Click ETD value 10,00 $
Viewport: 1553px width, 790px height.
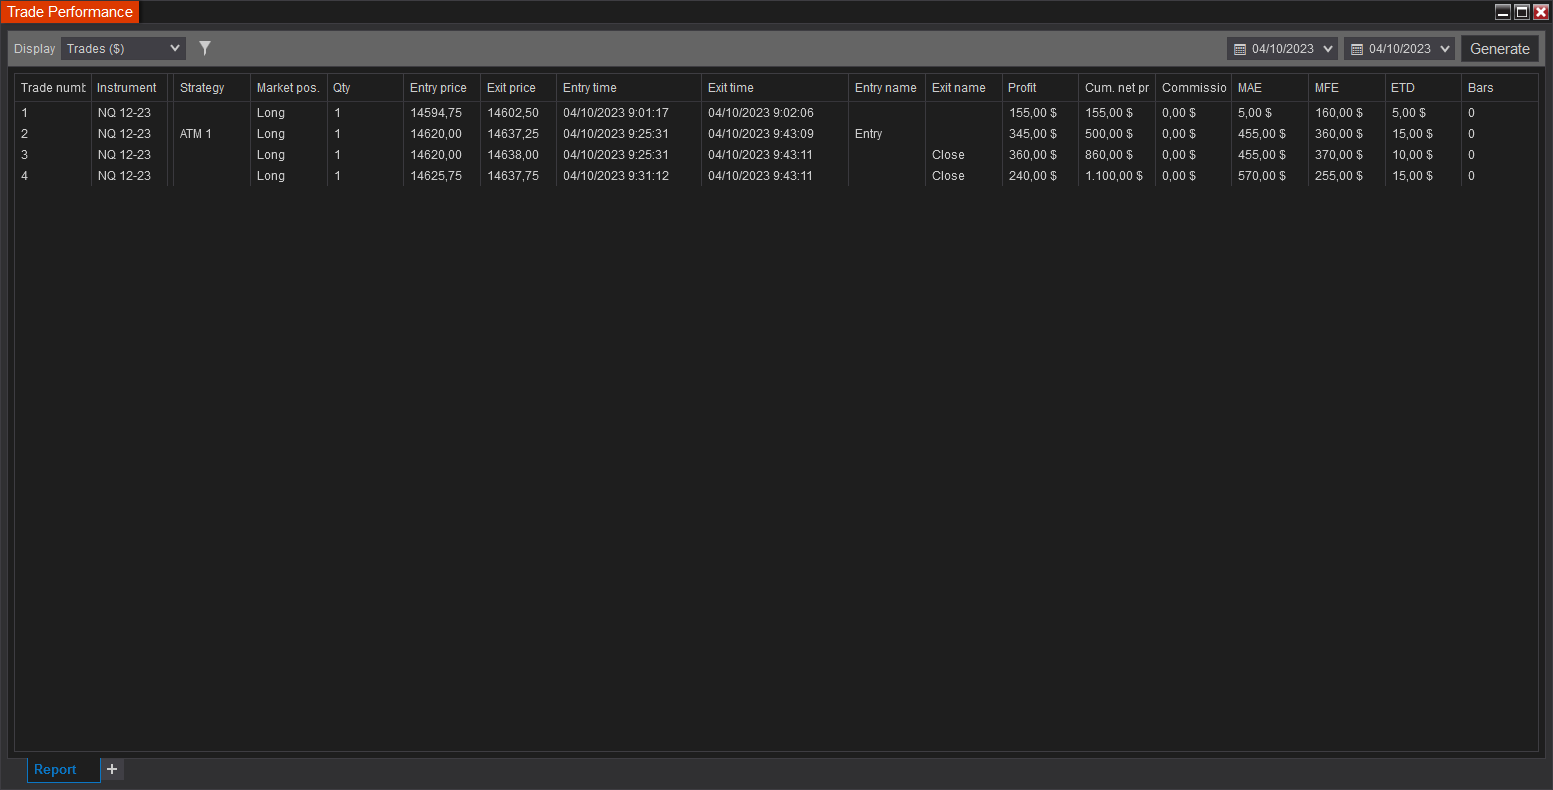click(1413, 155)
